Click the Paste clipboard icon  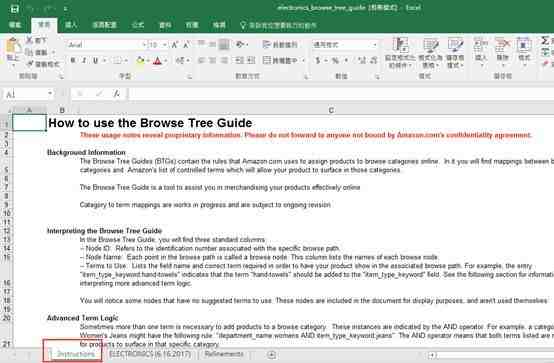13,46
